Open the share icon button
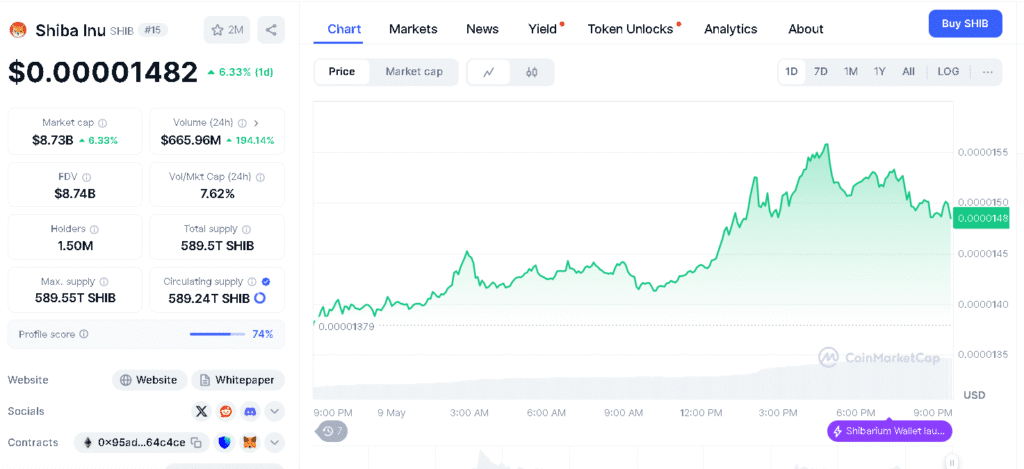1024x469 pixels. (x=271, y=30)
